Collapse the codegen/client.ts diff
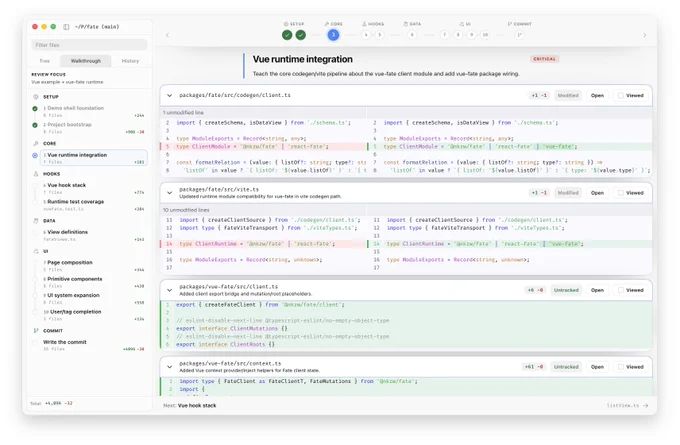 (170, 95)
